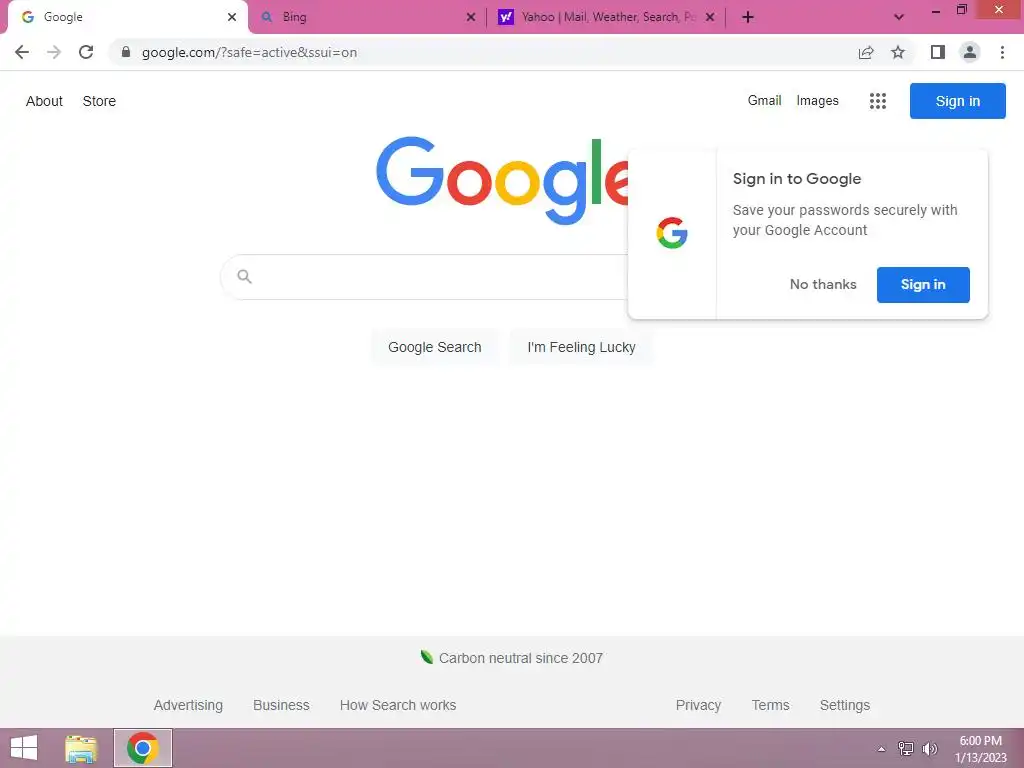Image resolution: width=1024 pixels, height=768 pixels.
Task: Click the top-right Sign in button
Action: (x=957, y=101)
